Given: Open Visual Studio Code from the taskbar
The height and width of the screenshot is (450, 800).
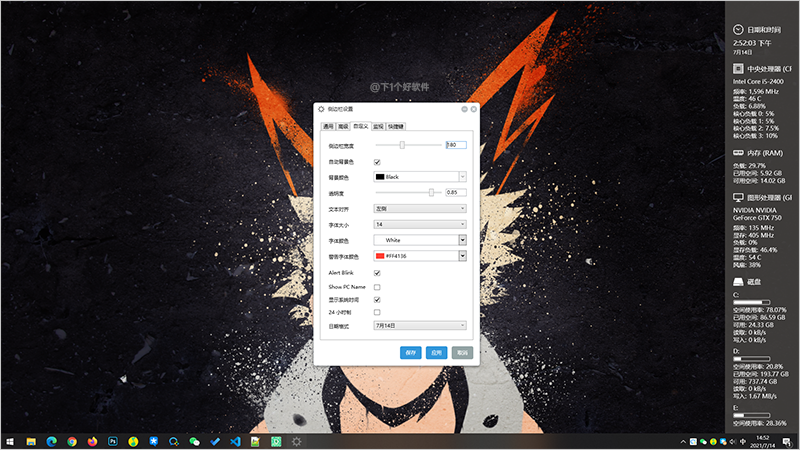Looking at the screenshot, I should tap(235, 442).
